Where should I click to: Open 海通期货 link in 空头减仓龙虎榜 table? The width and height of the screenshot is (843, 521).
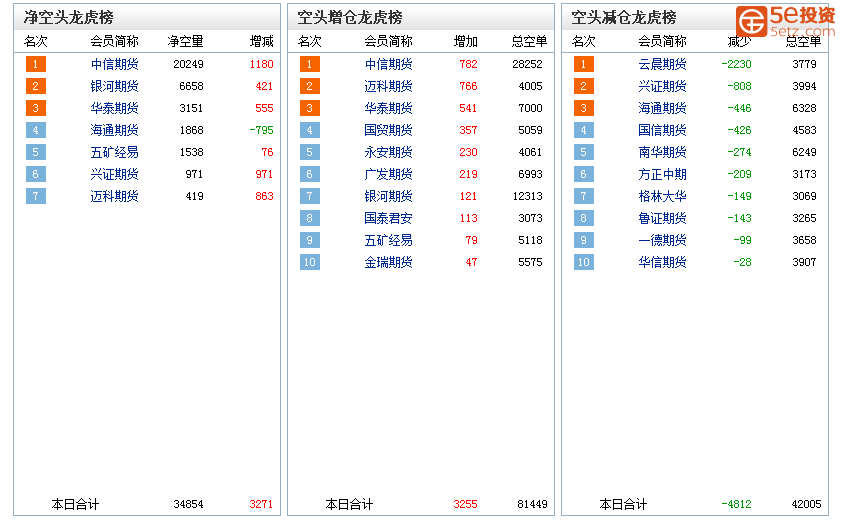coord(663,109)
